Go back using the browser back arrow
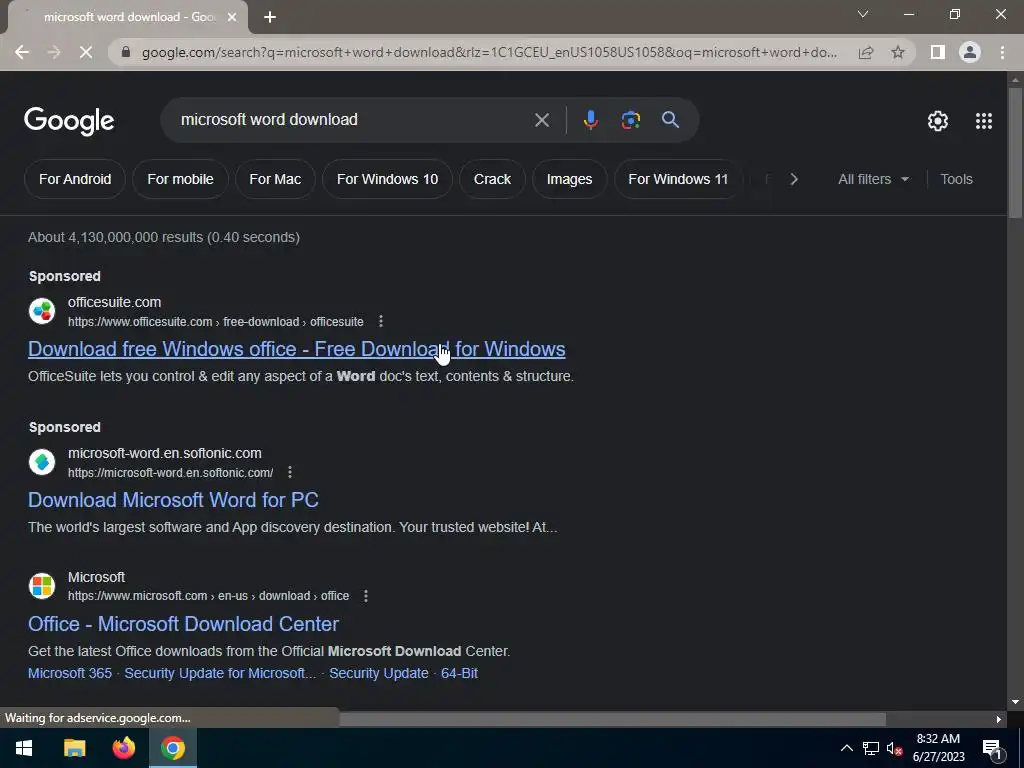The image size is (1024, 768). (x=22, y=52)
